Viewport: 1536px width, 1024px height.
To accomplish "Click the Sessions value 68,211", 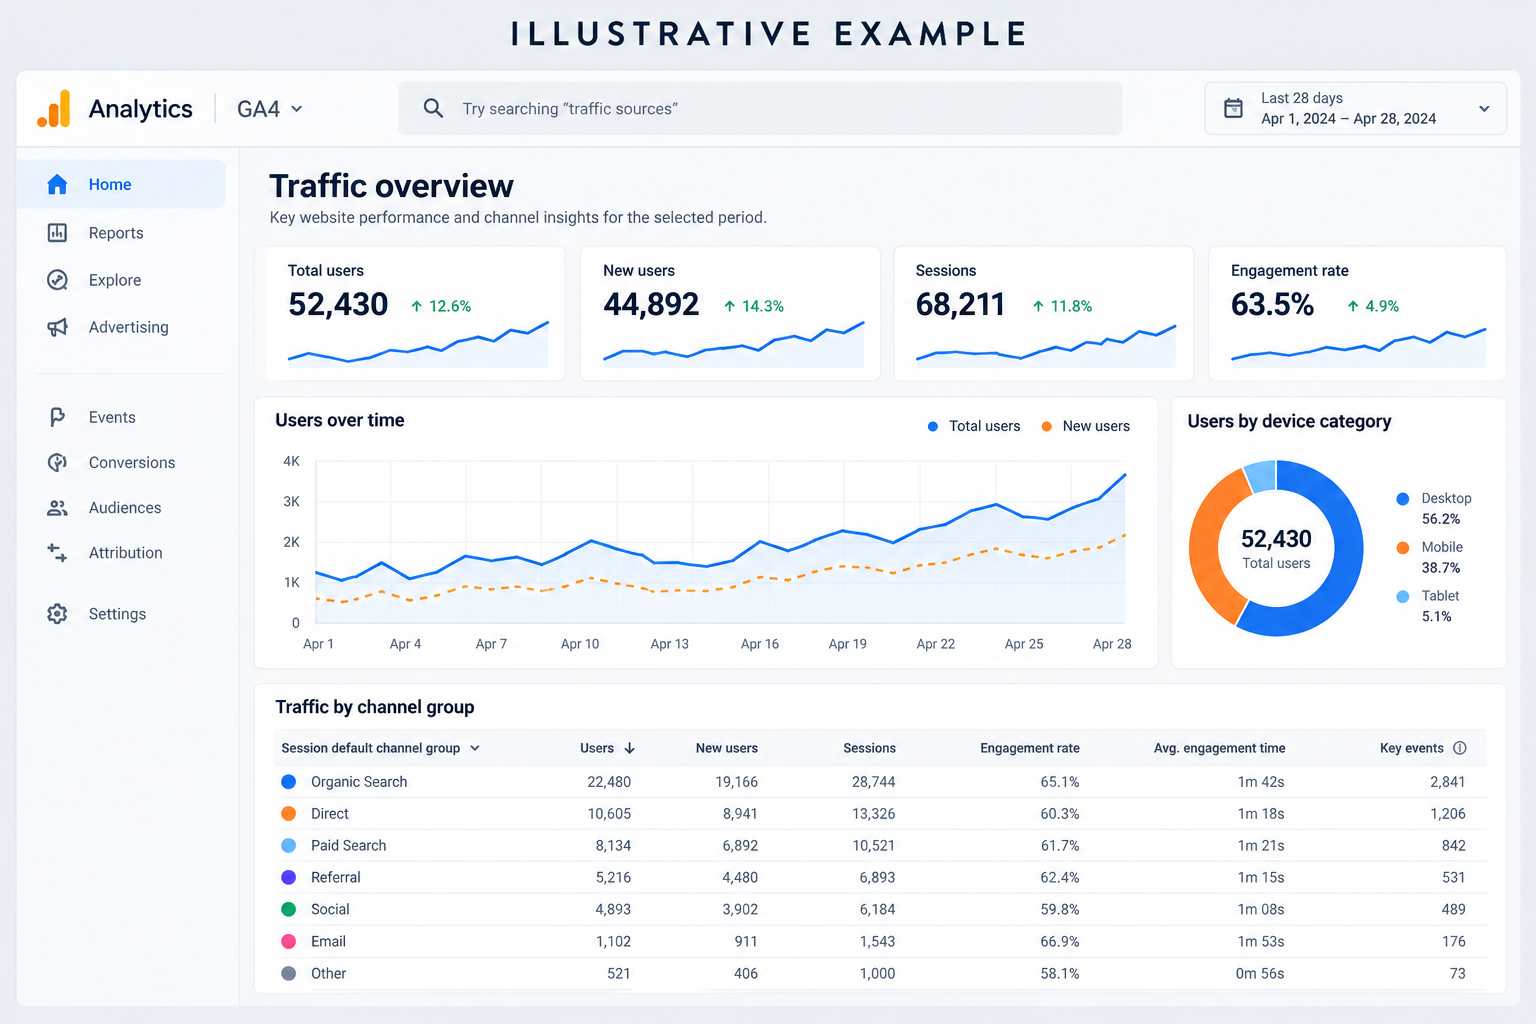I will click(x=960, y=304).
